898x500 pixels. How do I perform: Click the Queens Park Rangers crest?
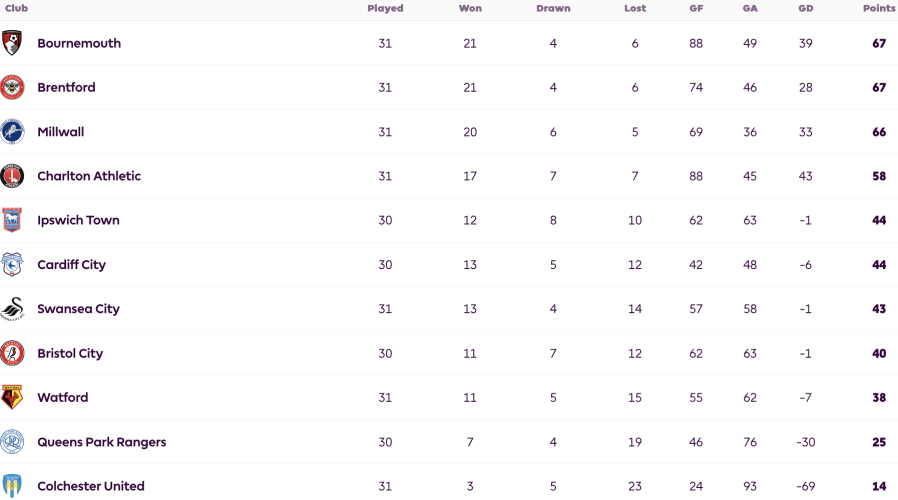click(12, 442)
